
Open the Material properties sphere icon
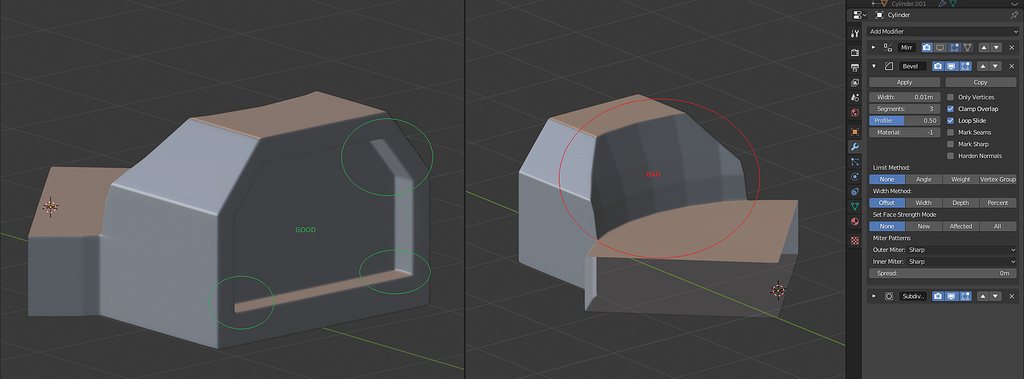coord(855,222)
